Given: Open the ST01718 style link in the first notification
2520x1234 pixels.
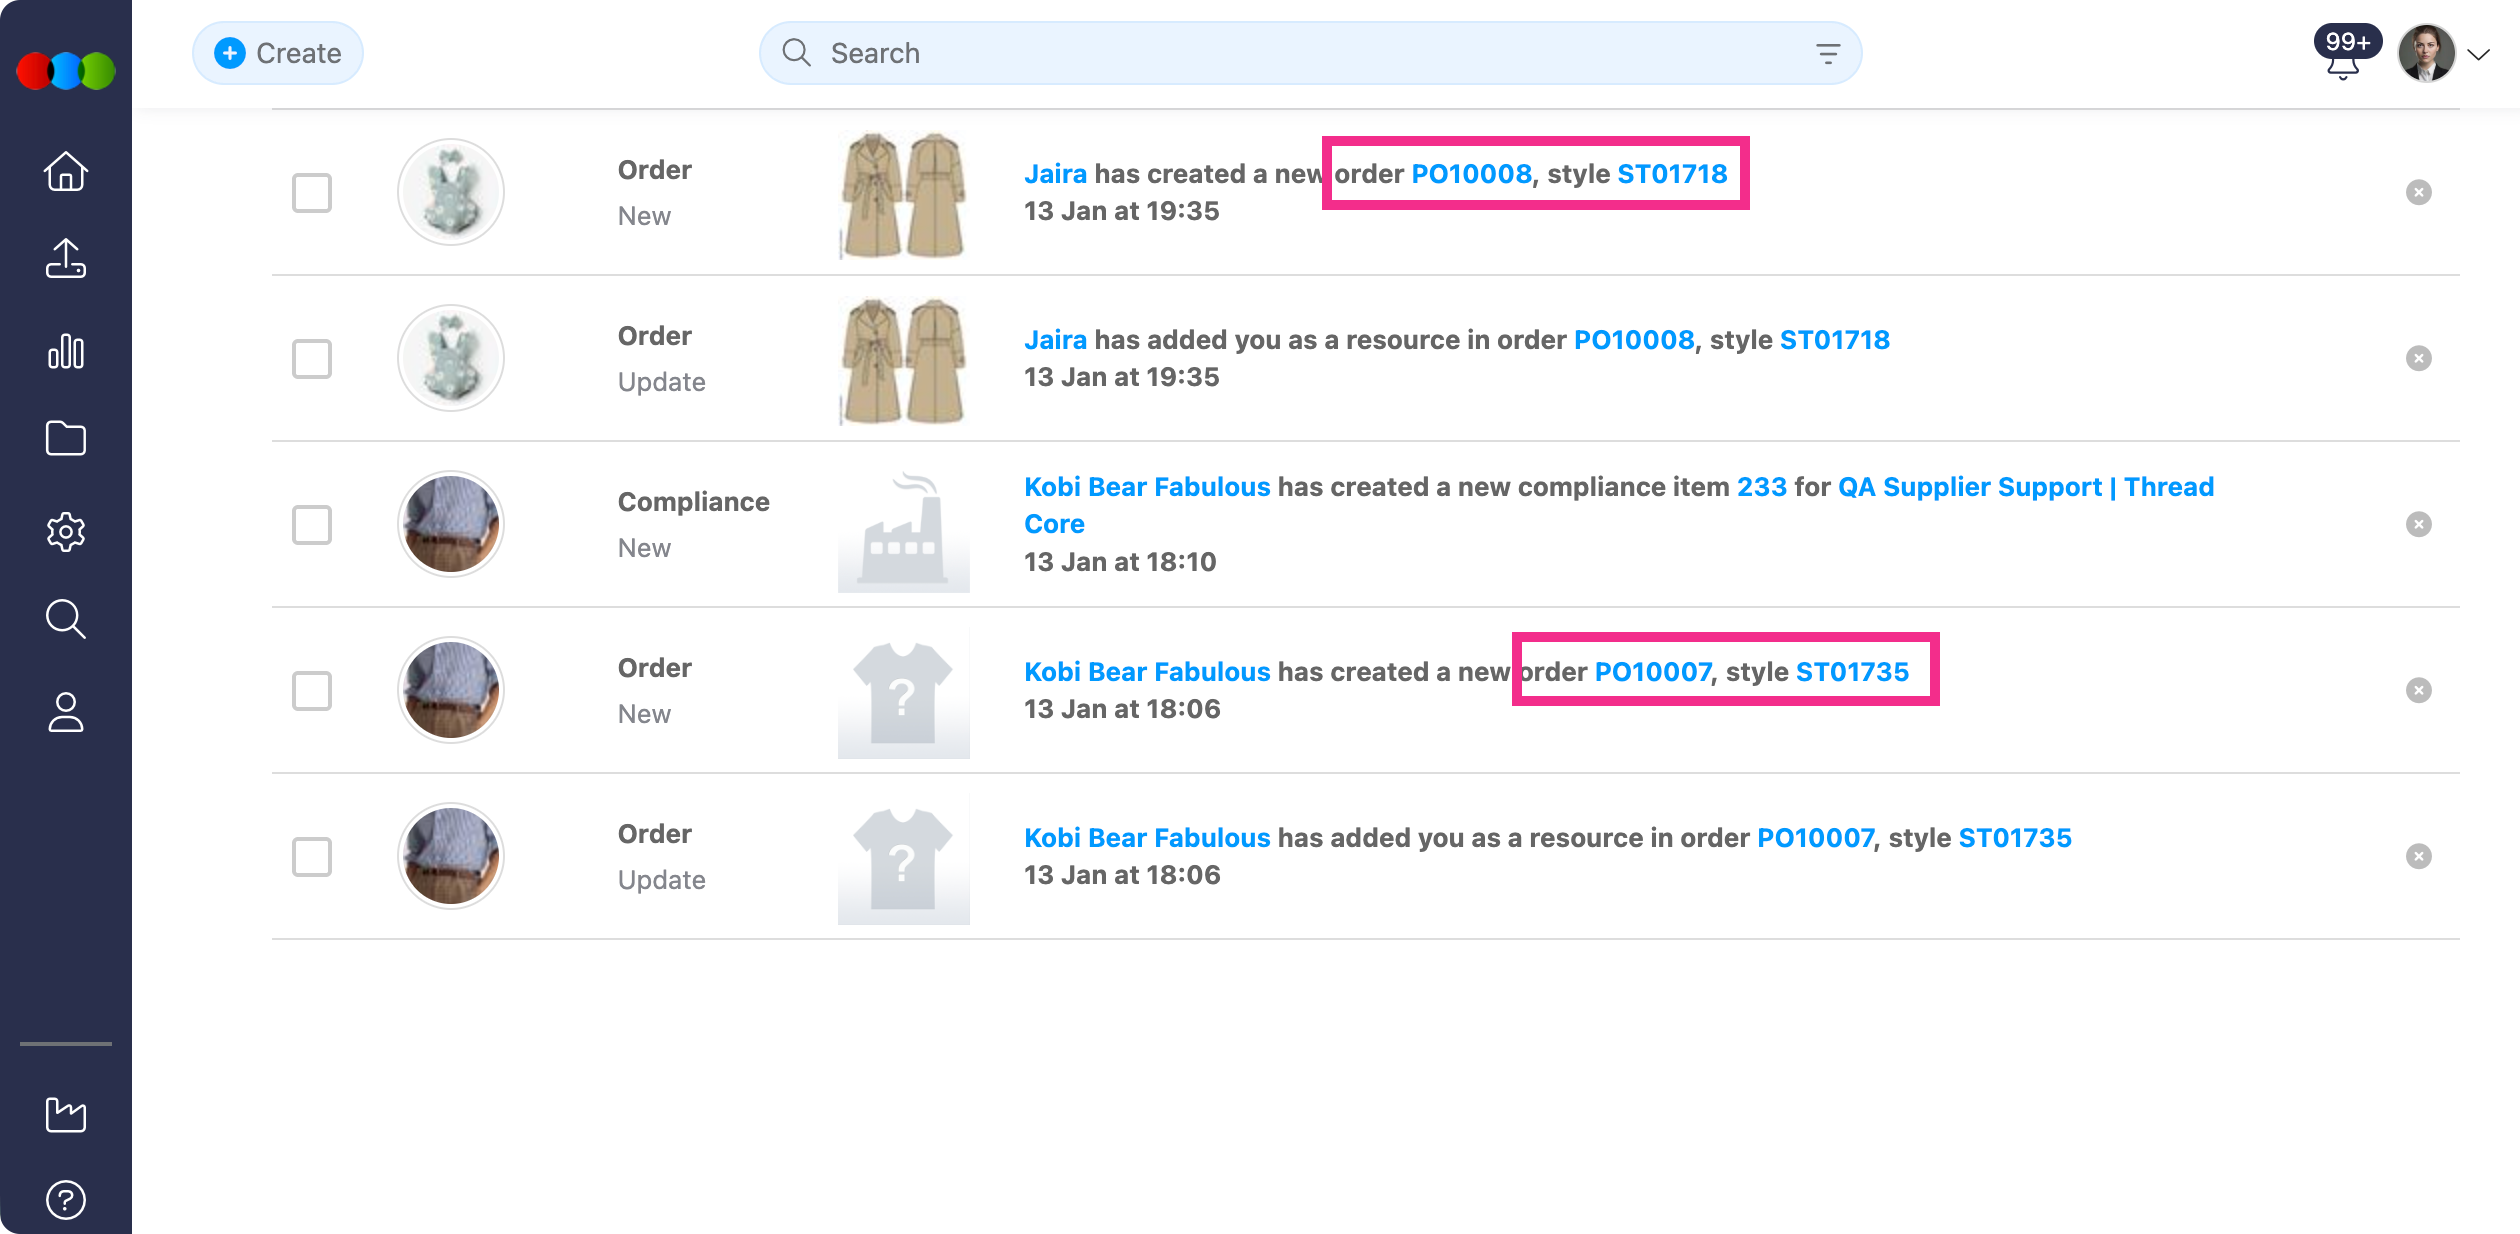Looking at the screenshot, I should (x=1672, y=174).
